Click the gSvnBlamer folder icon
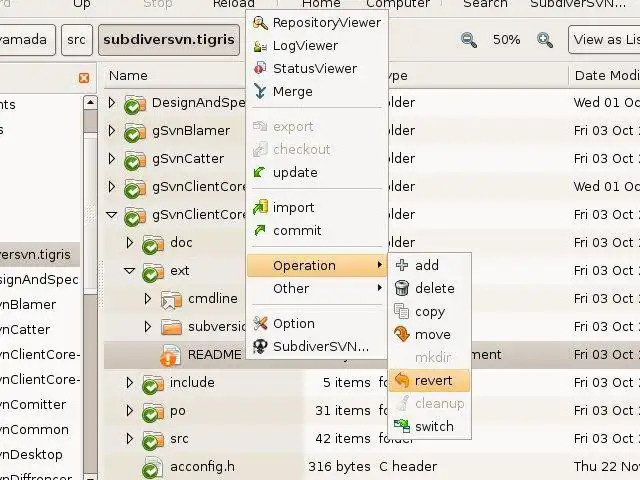The width and height of the screenshot is (640, 480). click(x=135, y=132)
